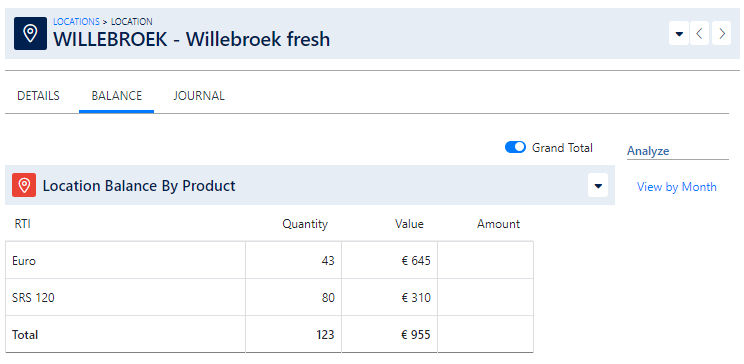This screenshot has height=364, width=744.
Task: Click the Total row value € 955
Action: pos(416,335)
